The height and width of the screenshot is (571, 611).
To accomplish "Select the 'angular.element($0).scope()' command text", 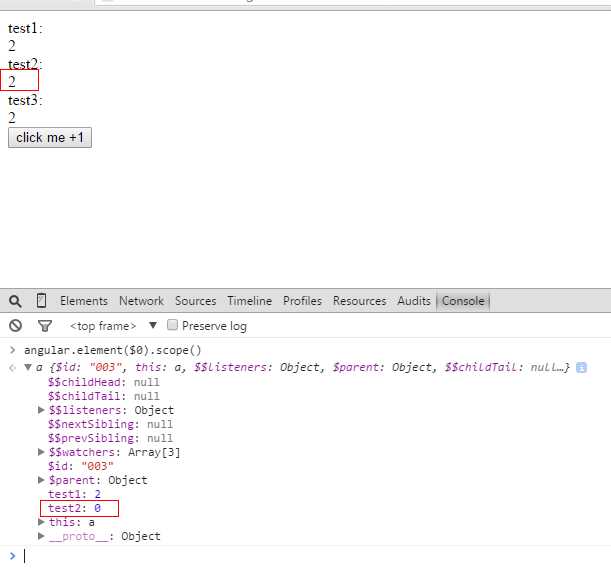I will (113, 350).
